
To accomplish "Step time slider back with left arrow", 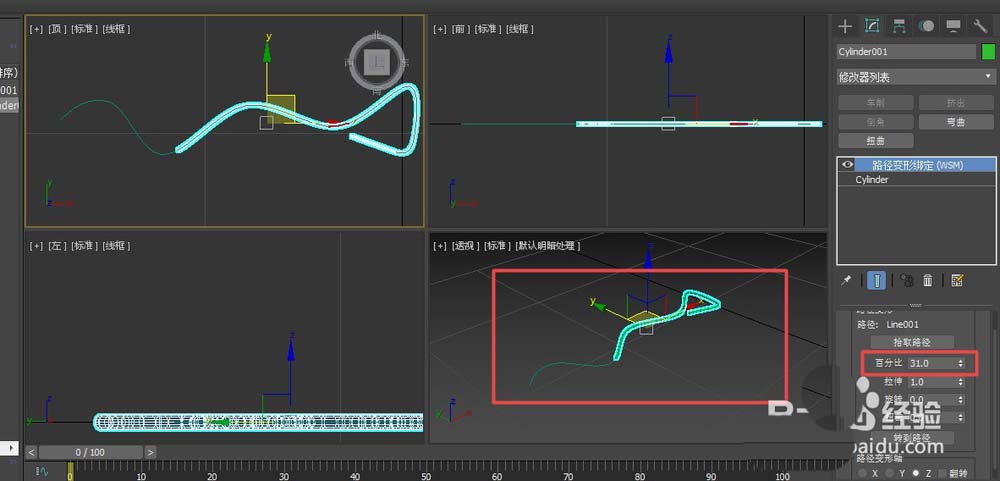I will [x=31, y=452].
